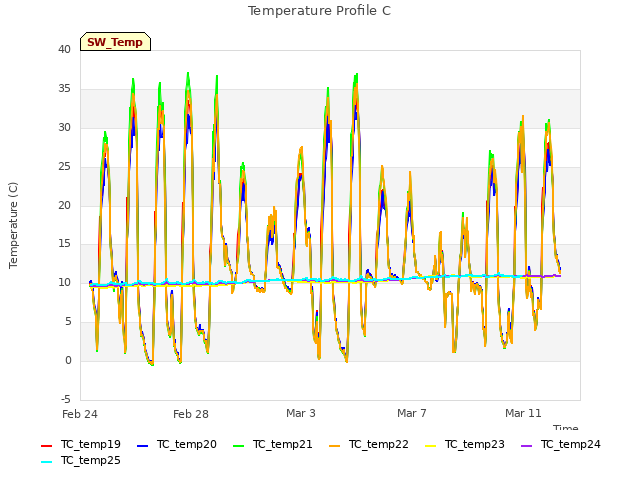Click the 15 y-axis tick label
640x480 pixels.
pyautogui.click(x=64, y=244)
